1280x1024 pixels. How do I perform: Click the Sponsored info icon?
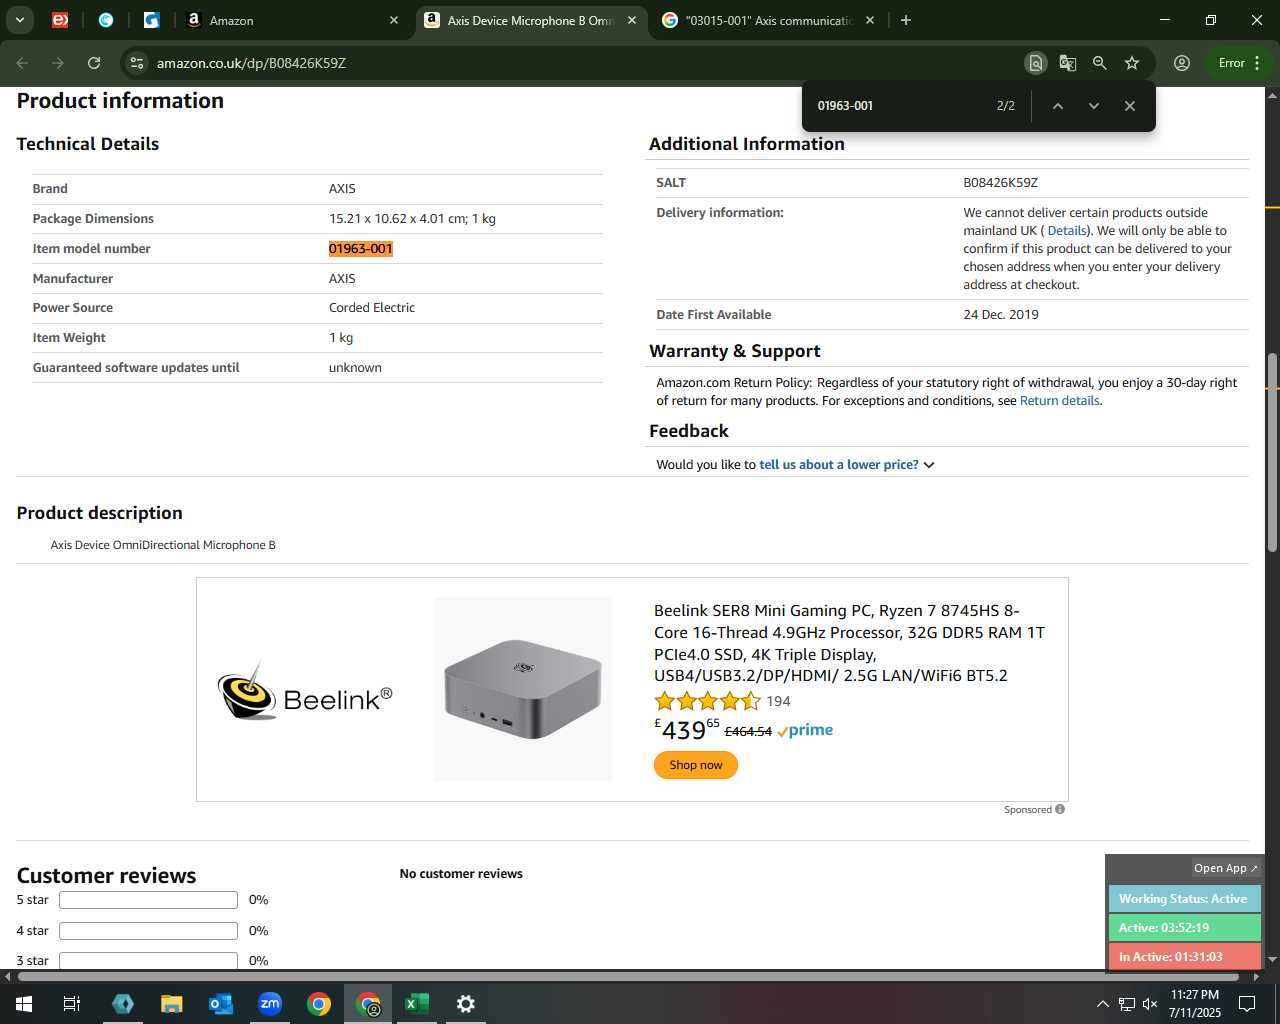pyautogui.click(x=1060, y=810)
